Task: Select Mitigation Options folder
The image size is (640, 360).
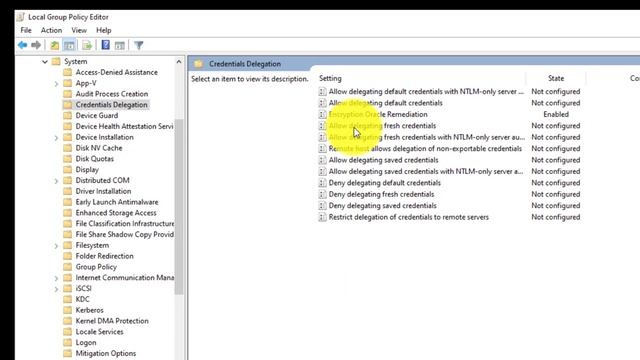Action: coord(106,353)
